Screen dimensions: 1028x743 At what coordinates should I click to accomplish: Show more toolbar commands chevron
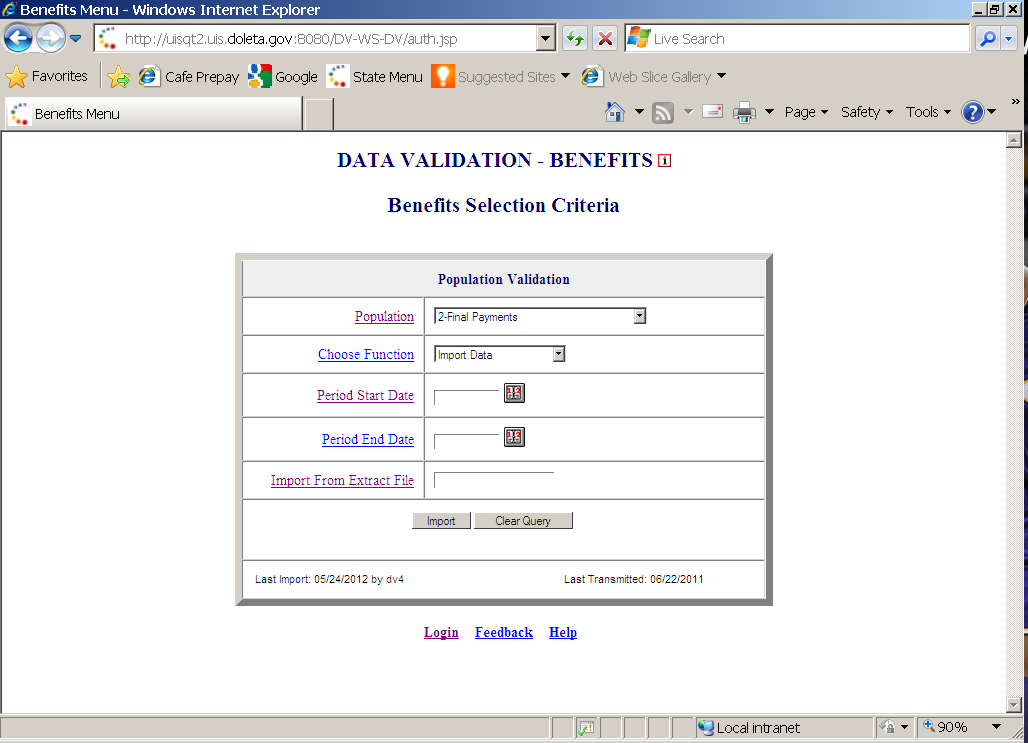1016,102
